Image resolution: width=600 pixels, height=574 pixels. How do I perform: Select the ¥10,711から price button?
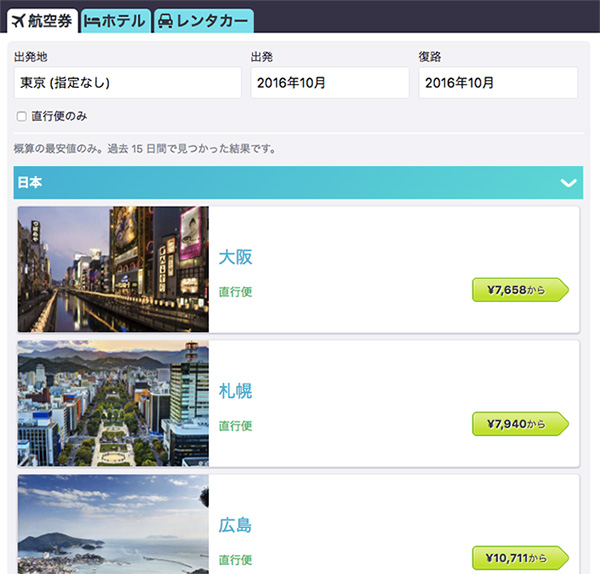(x=520, y=558)
